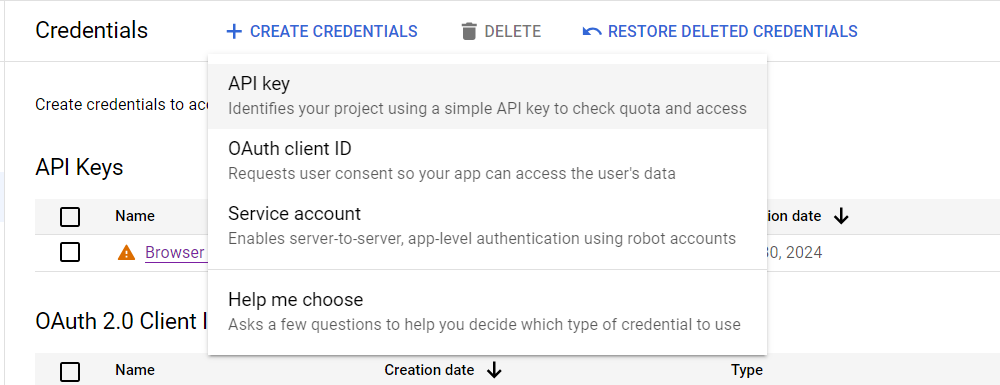
Task: Tick the API Keys header select-all checkbox
Action: coord(70,217)
